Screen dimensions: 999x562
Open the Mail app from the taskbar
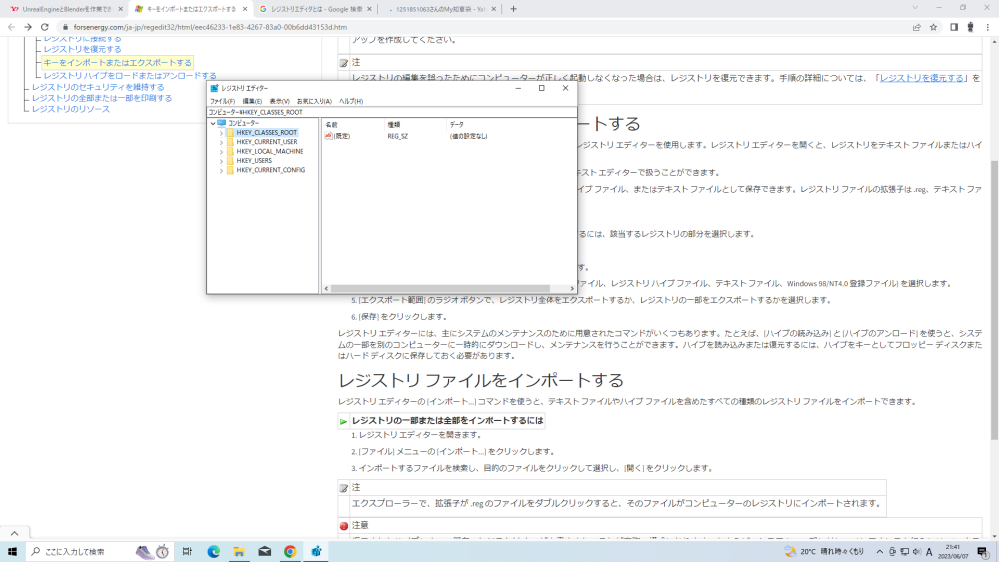point(264,551)
